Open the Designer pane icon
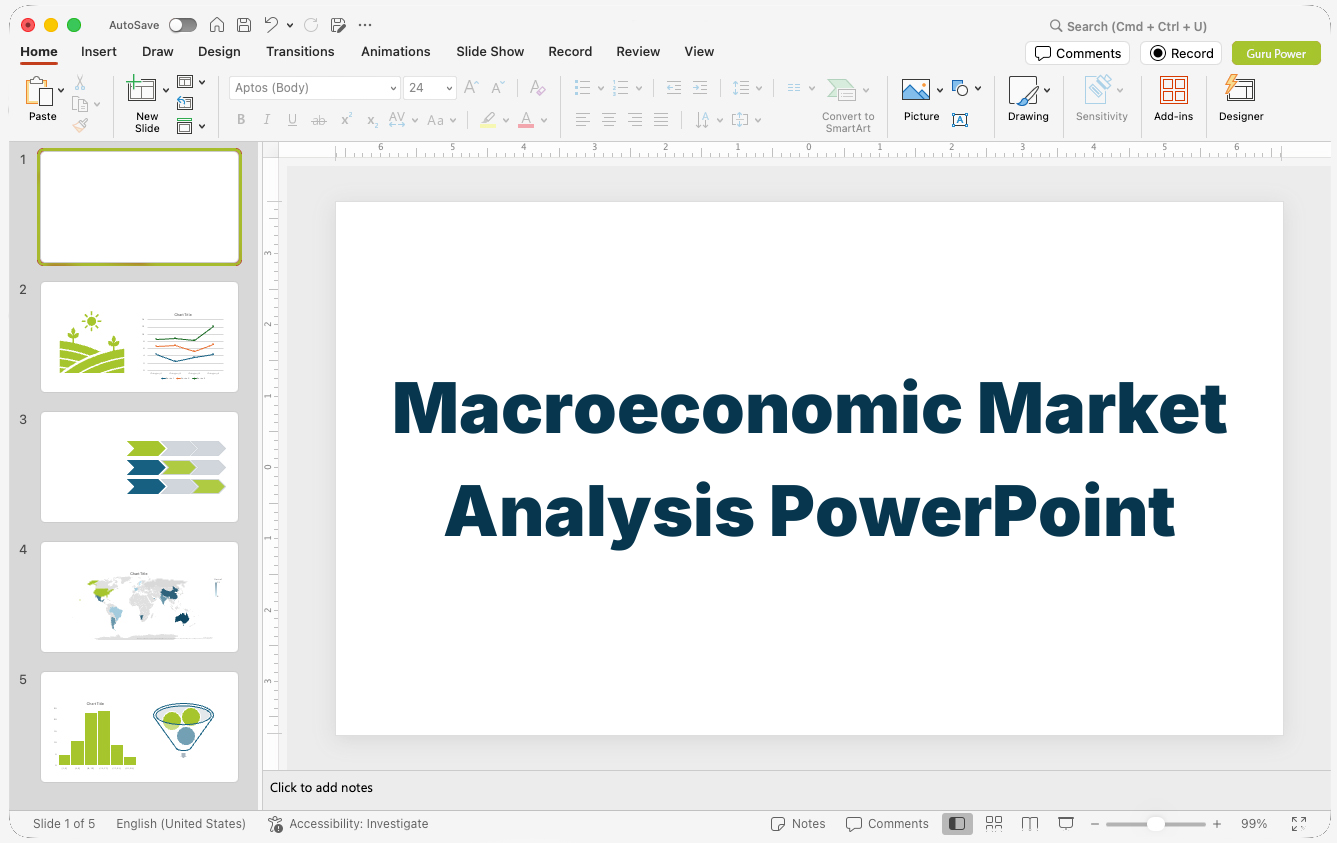The image size is (1337, 843). (x=1240, y=89)
